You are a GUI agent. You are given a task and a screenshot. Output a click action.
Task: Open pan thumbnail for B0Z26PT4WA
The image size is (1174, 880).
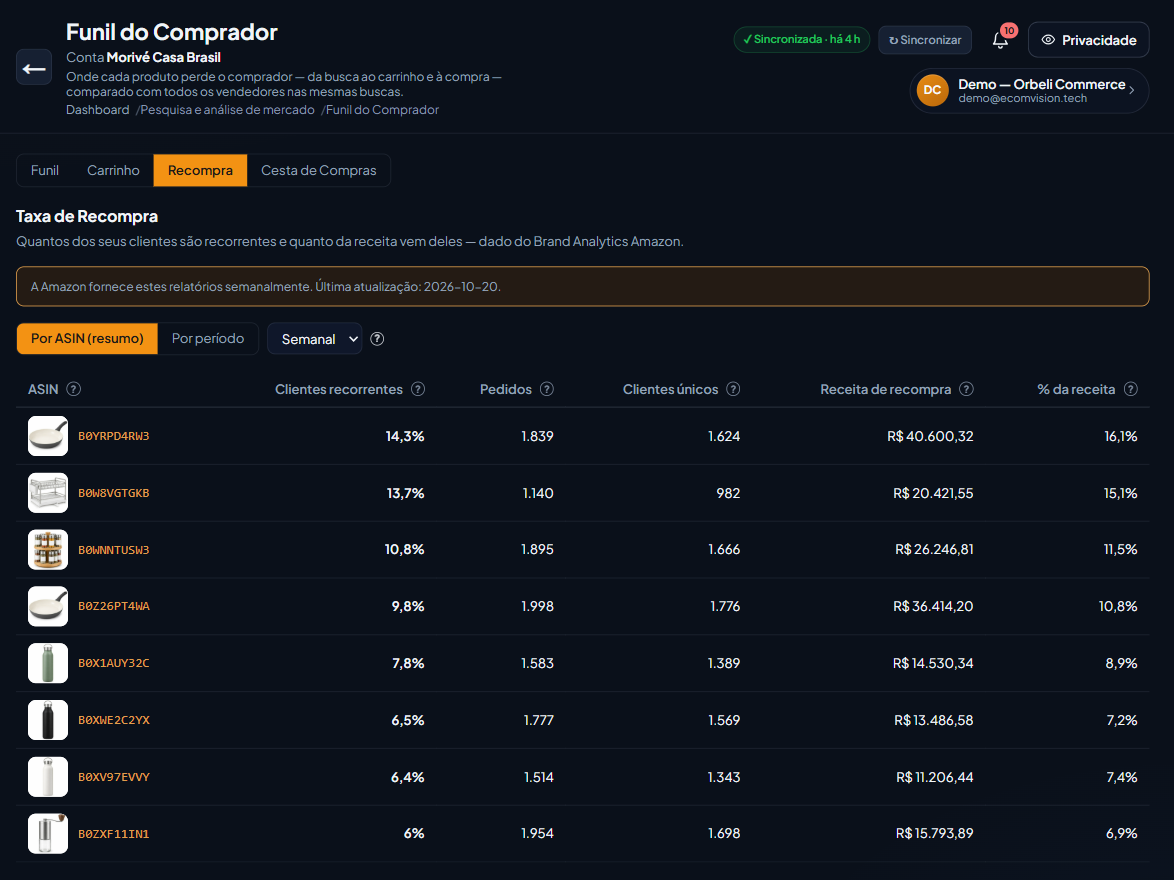pyautogui.click(x=48, y=606)
